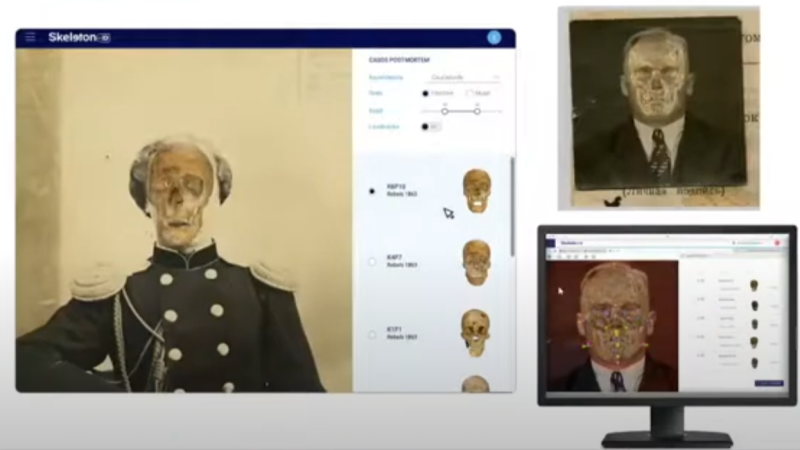
Task: Click the case list vertical scrollbar
Action: tap(512, 207)
